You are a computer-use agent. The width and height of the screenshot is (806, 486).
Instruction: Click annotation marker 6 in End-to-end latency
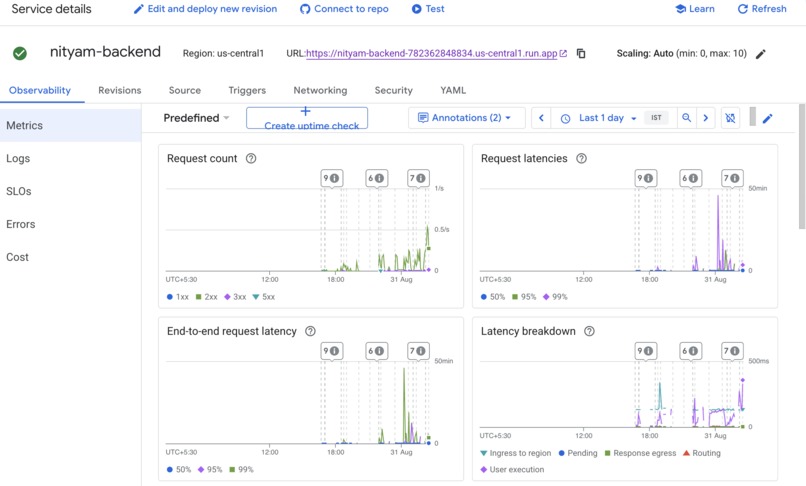[376, 351]
